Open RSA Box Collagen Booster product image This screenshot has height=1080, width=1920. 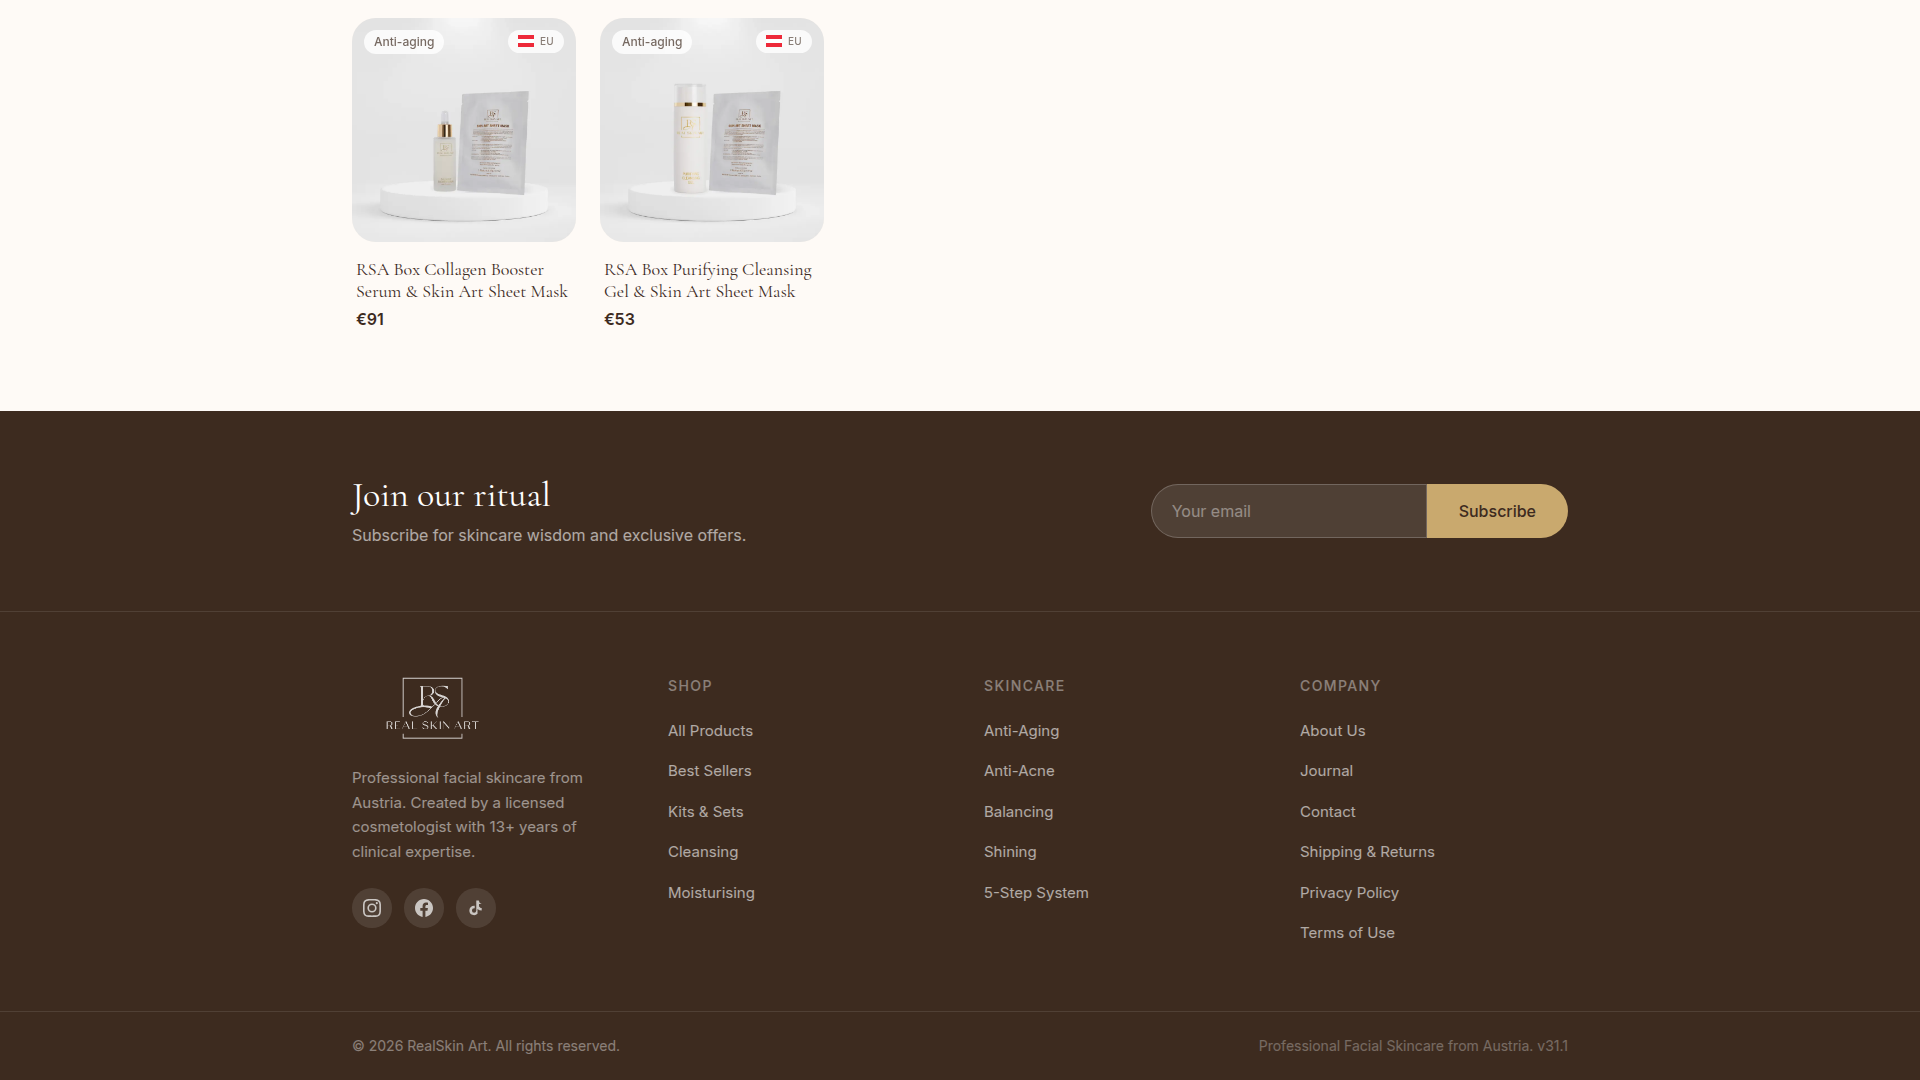point(463,129)
